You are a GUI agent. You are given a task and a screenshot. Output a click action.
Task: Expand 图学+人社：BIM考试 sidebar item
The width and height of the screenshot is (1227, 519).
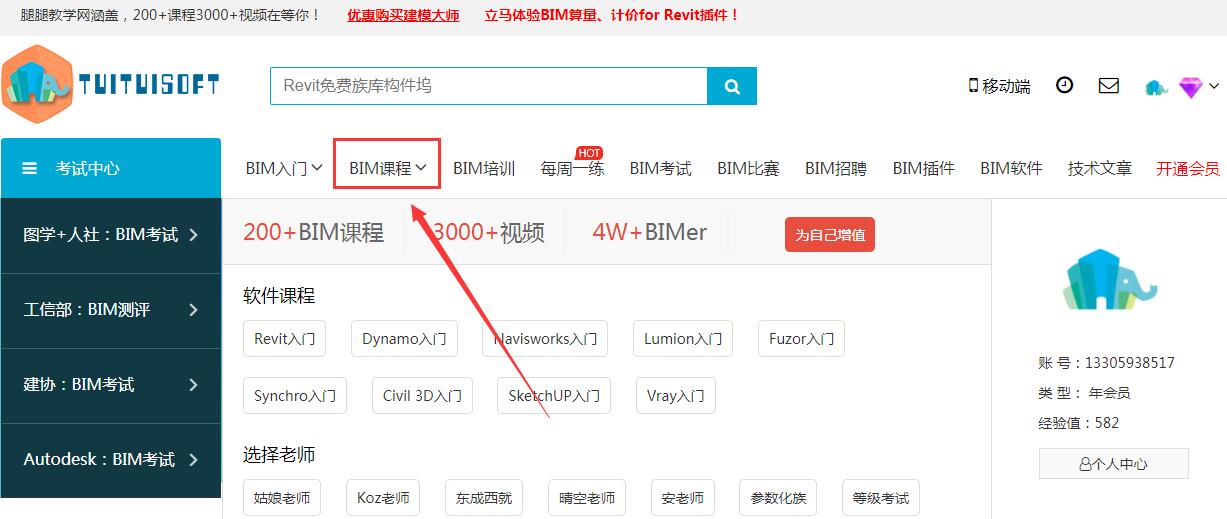click(111, 235)
